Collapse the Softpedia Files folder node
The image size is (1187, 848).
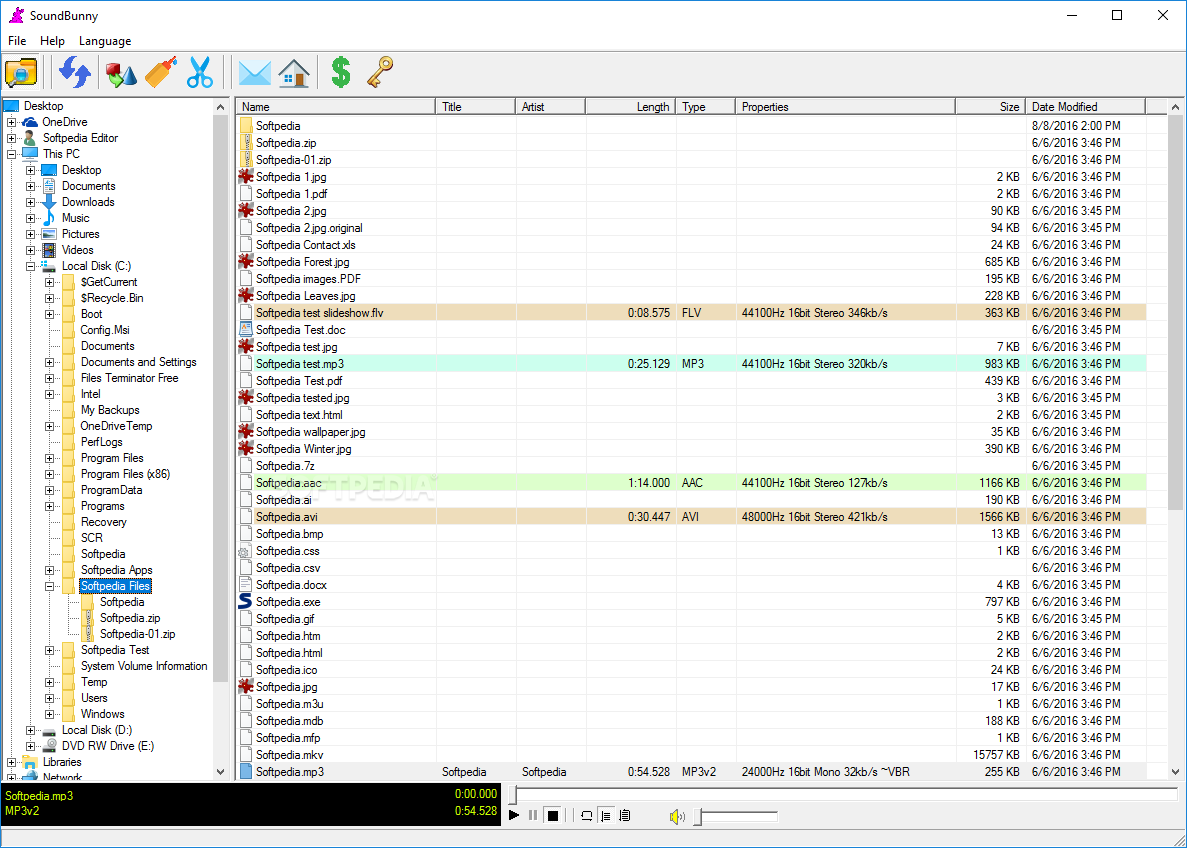49,586
